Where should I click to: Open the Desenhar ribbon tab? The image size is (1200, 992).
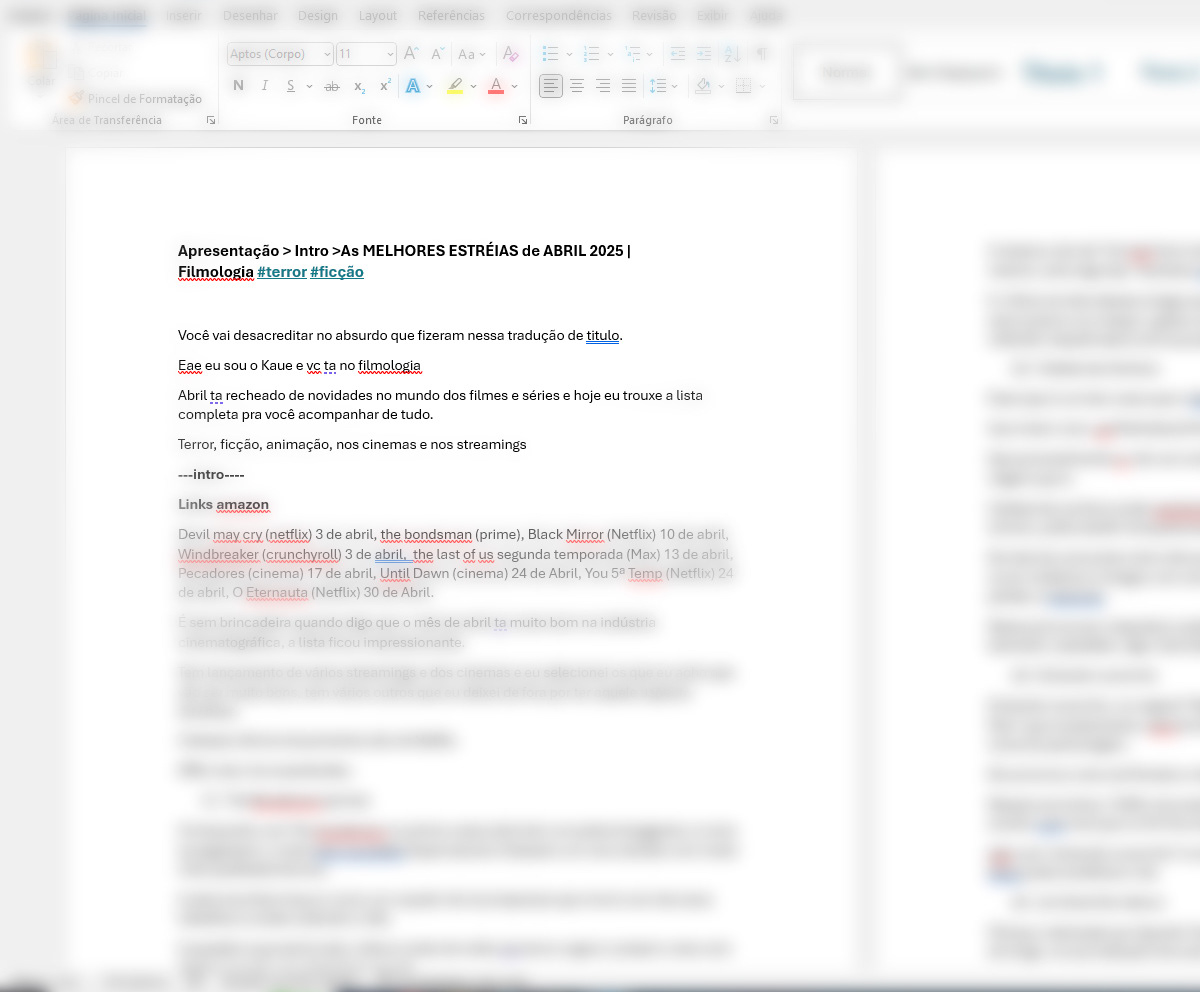pos(250,15)
